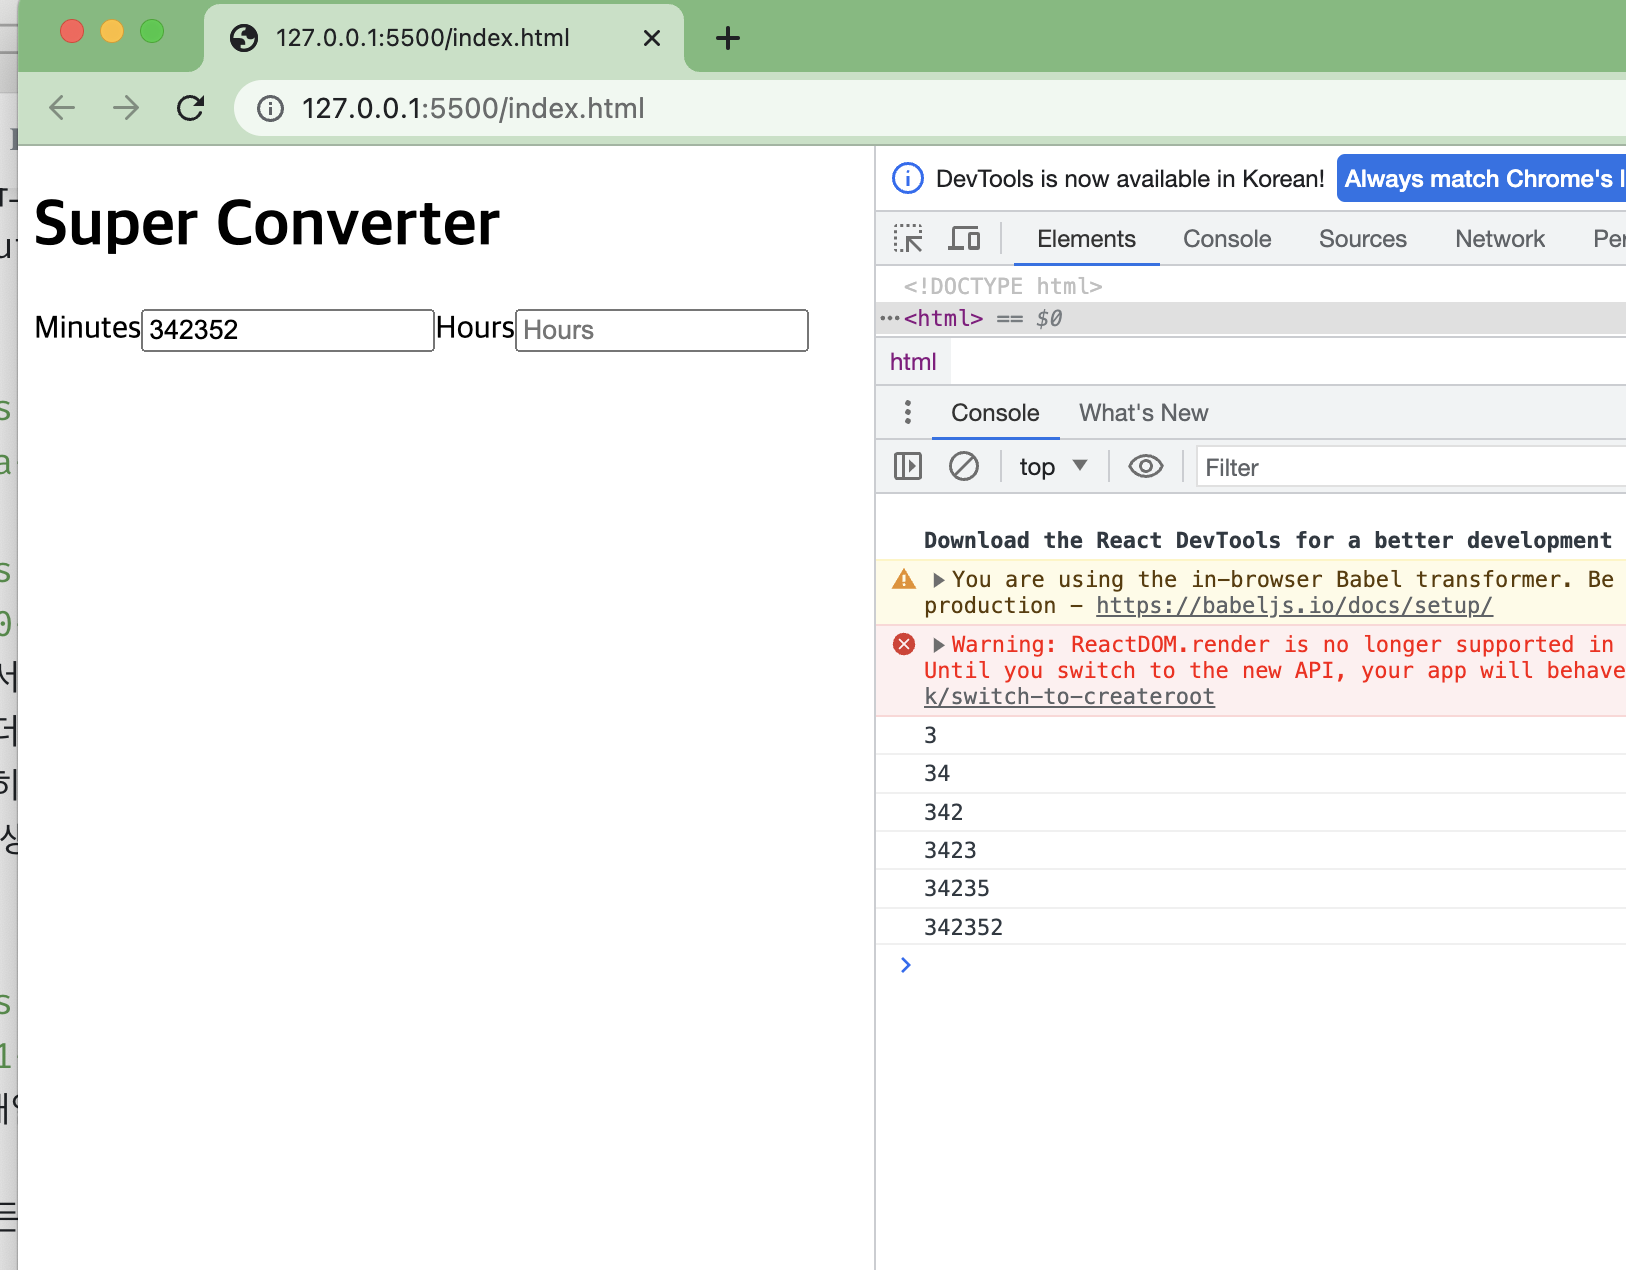
Task: Click the yellow warning triangle icon
Action: point(904,580)
